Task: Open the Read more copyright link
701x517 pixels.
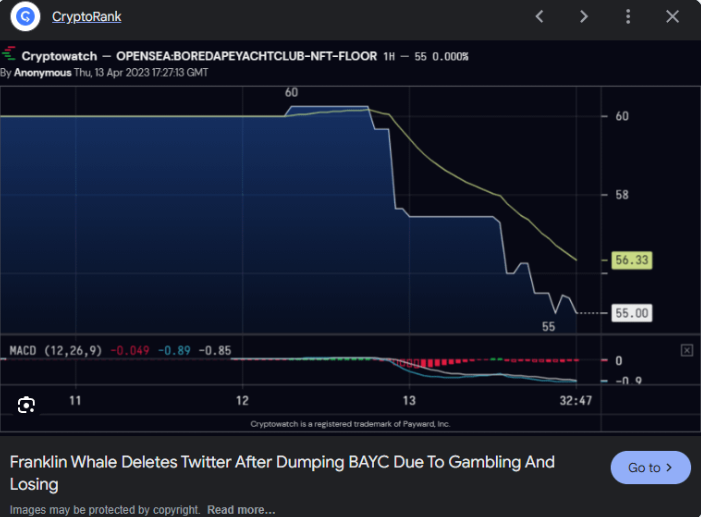Action: click(x=241, y=510)
